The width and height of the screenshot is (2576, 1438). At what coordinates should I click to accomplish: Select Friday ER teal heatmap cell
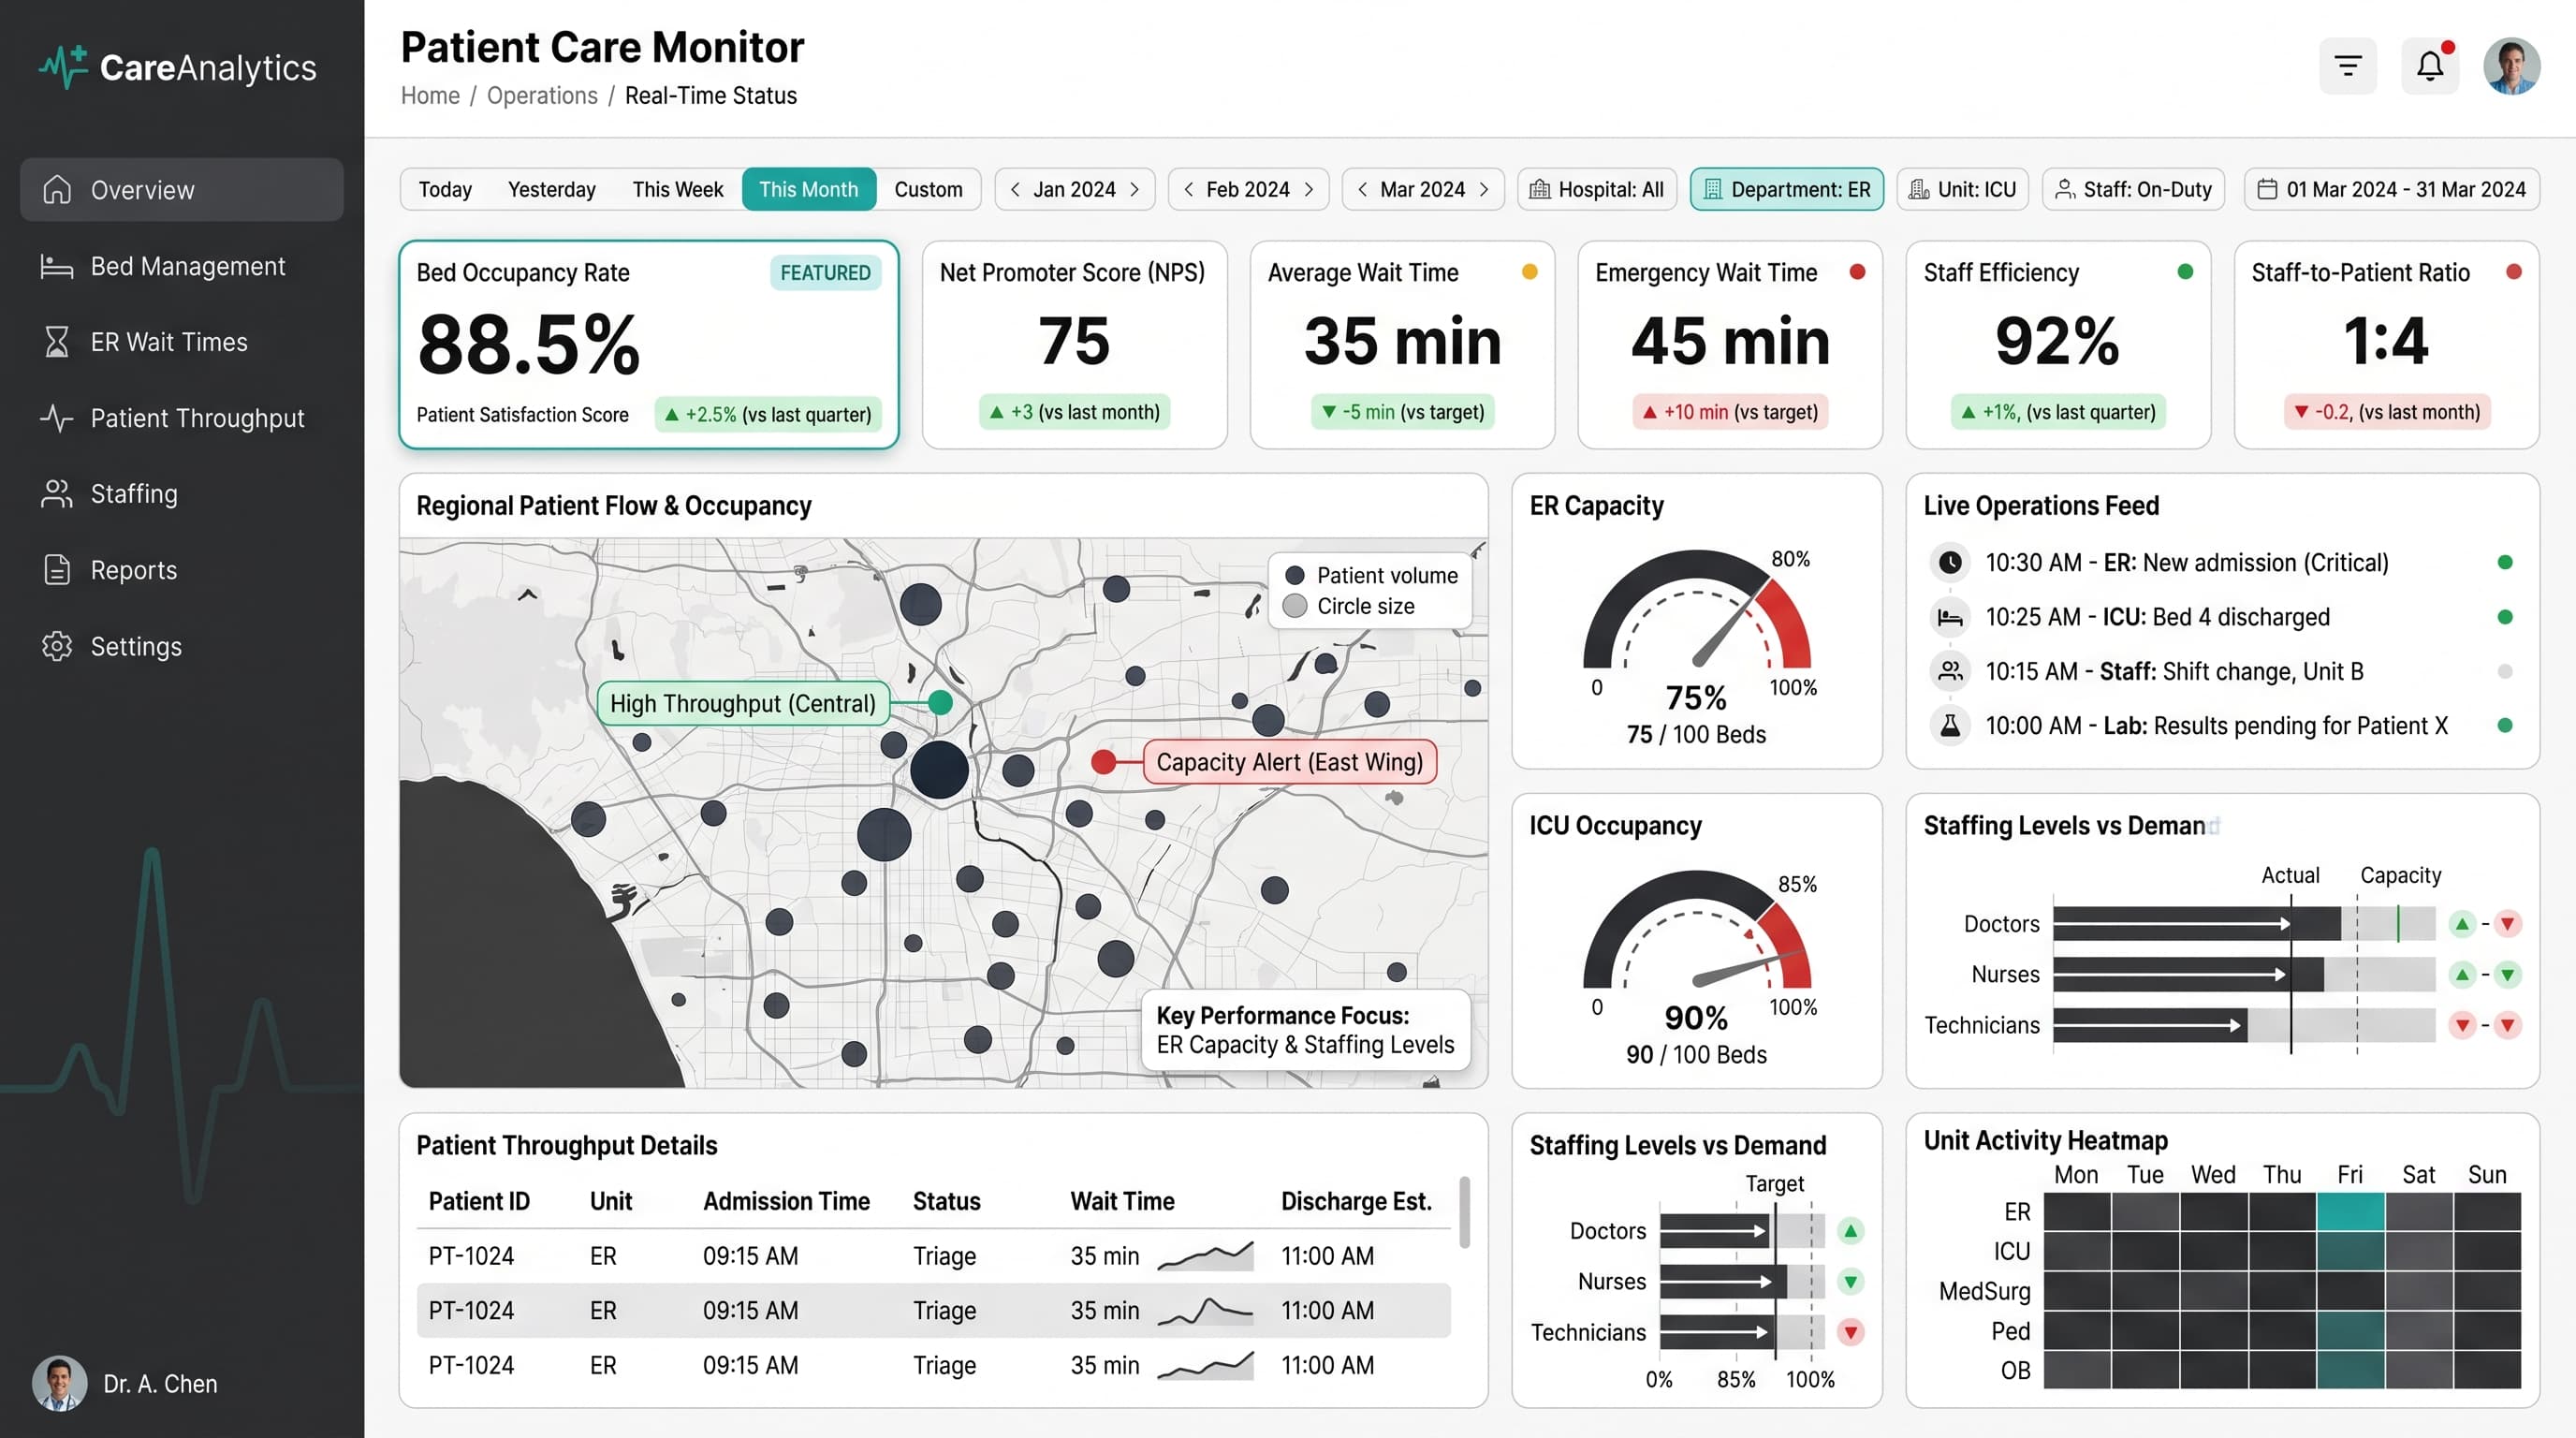2350,1211
